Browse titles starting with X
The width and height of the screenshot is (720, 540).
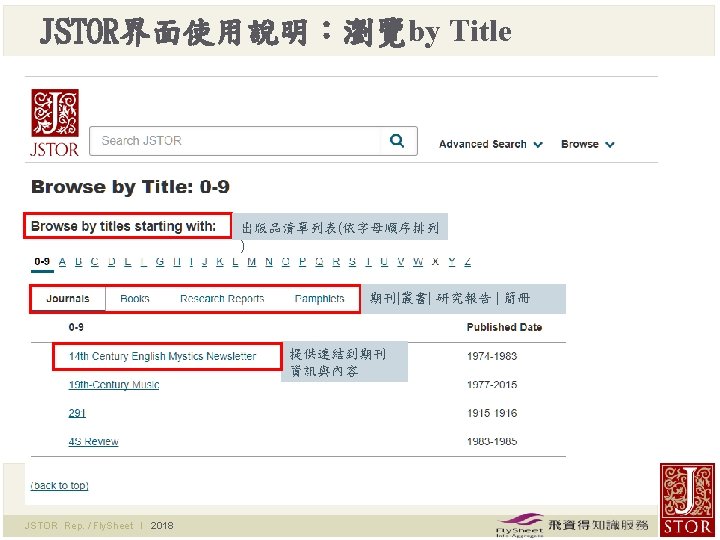[x=435, y=262]
